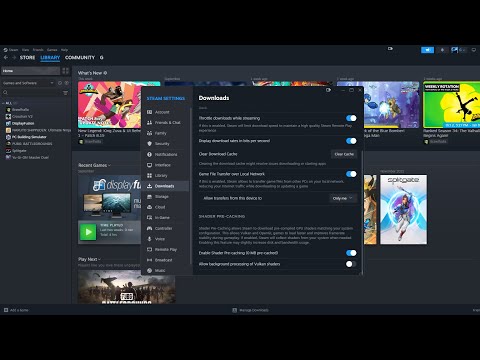Click the Clear Cache button

344,154
